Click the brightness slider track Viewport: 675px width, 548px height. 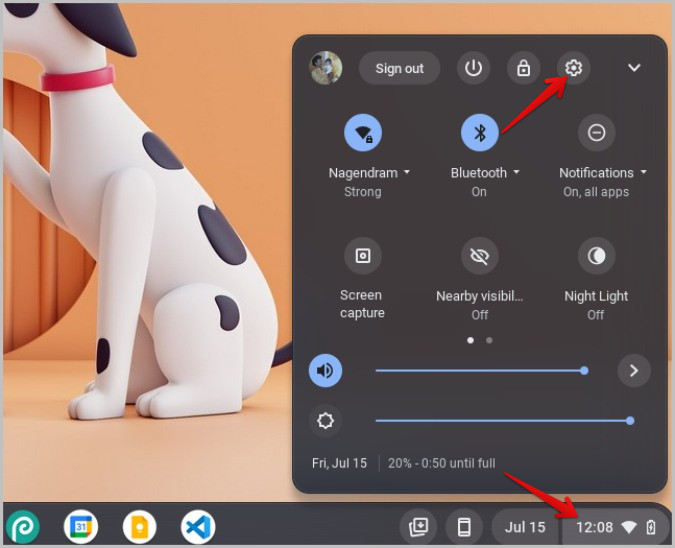coord(505,421)
